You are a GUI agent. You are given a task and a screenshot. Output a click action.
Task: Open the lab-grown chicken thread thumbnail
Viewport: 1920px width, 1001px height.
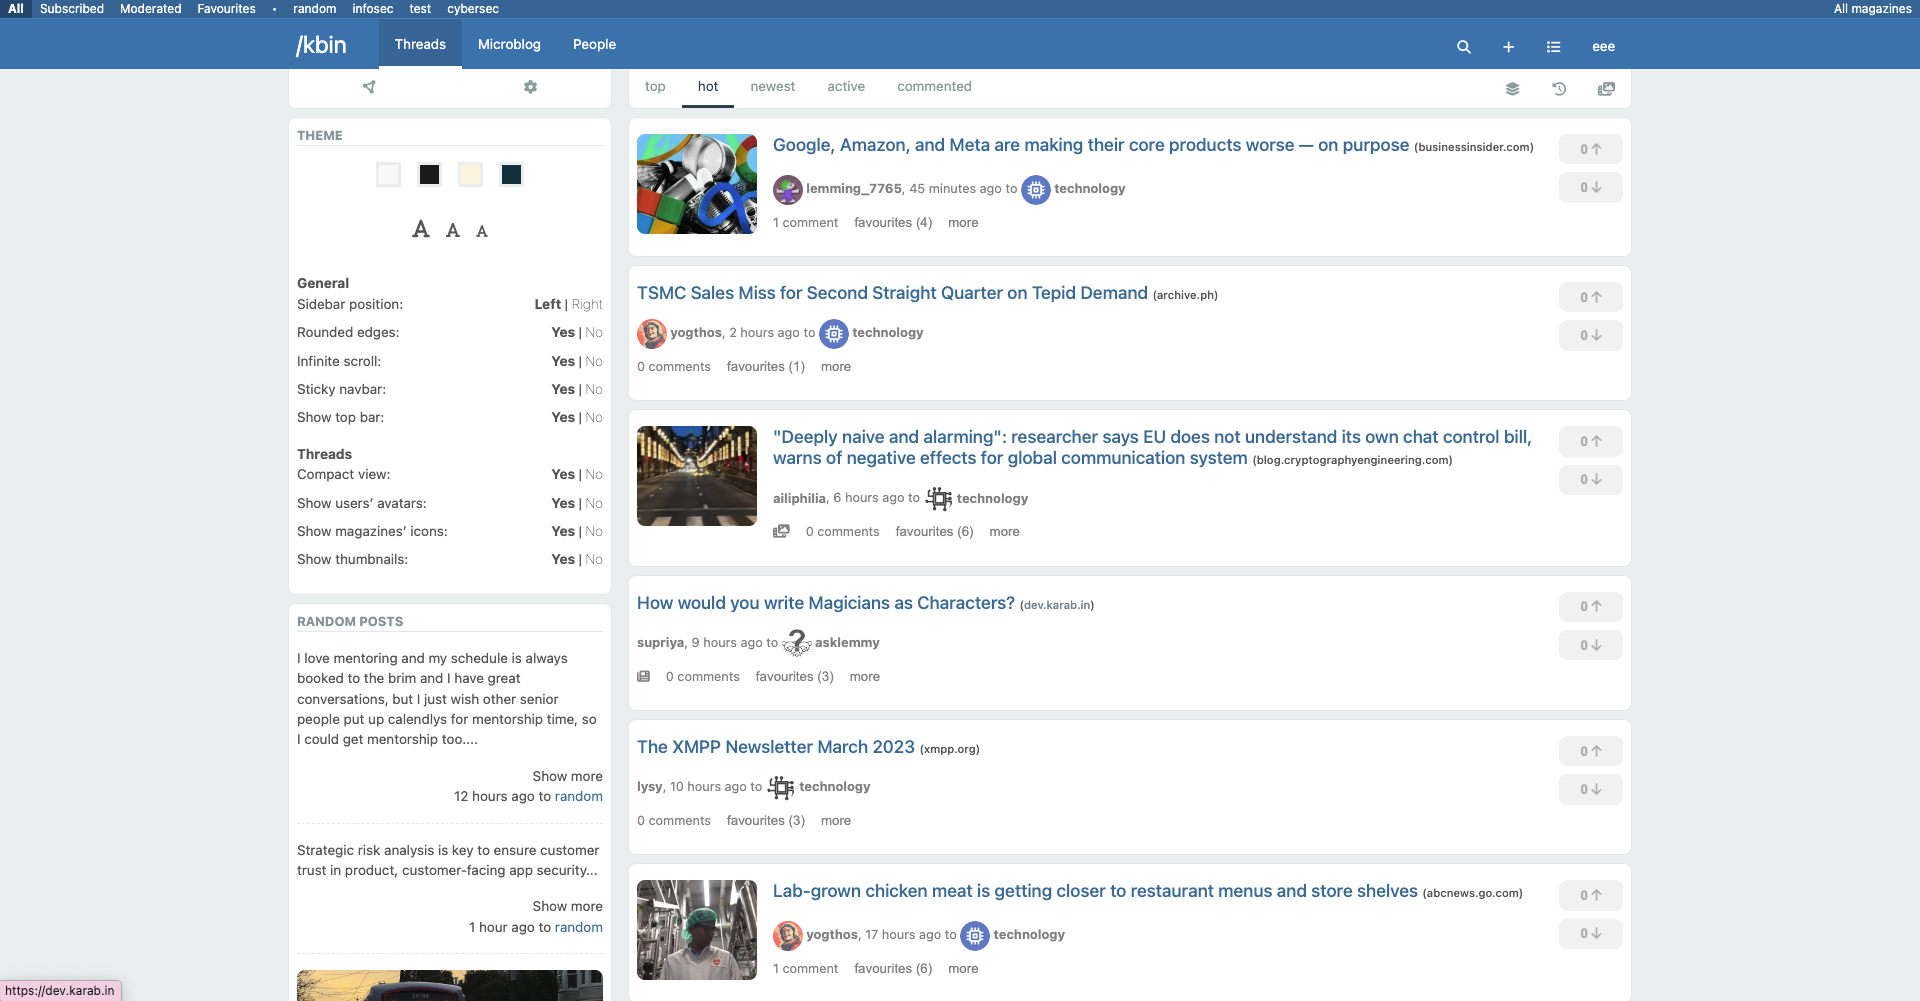click(697, 930)
